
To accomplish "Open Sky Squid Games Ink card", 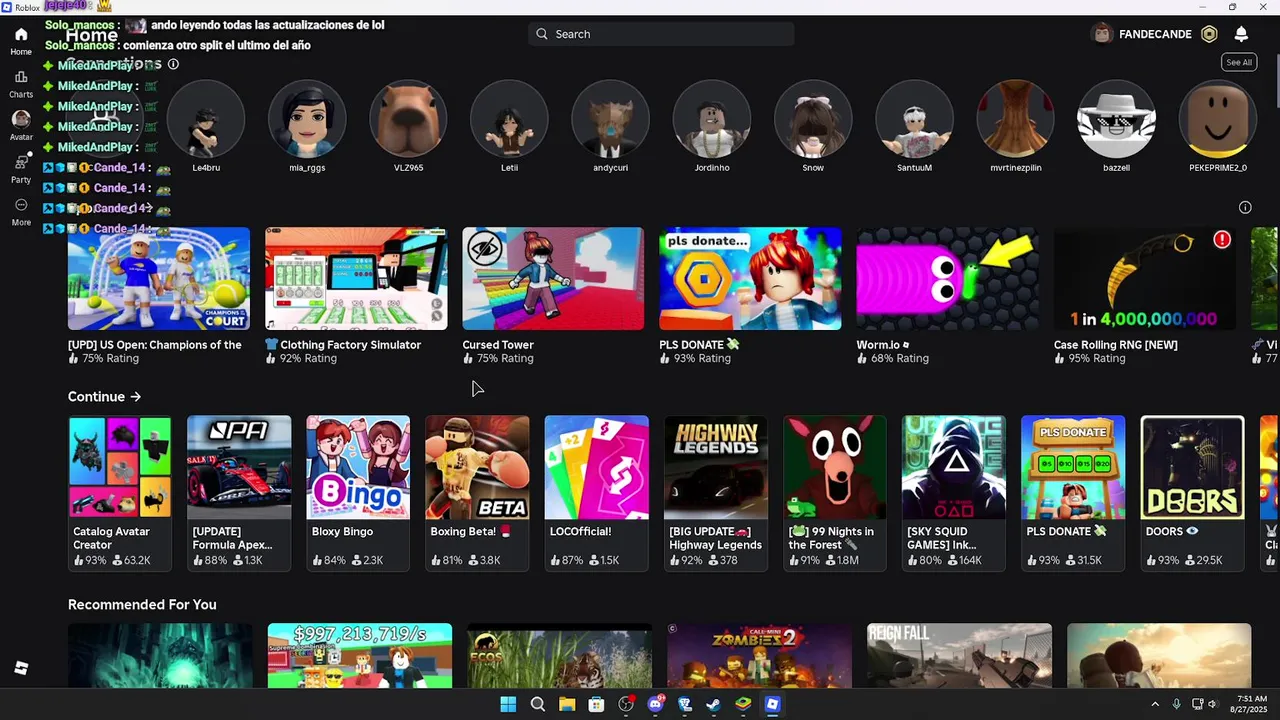I will click(954, 493).
